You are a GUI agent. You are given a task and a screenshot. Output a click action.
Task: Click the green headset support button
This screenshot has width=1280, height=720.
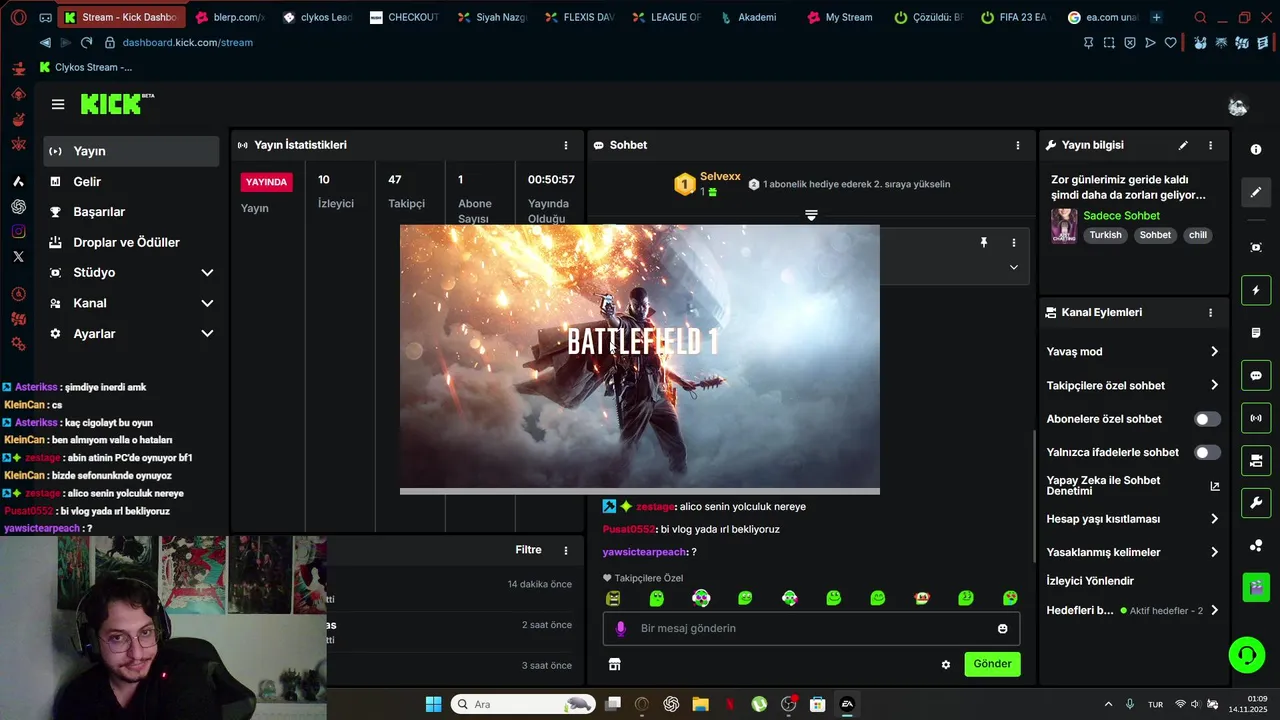point(1247,656)
